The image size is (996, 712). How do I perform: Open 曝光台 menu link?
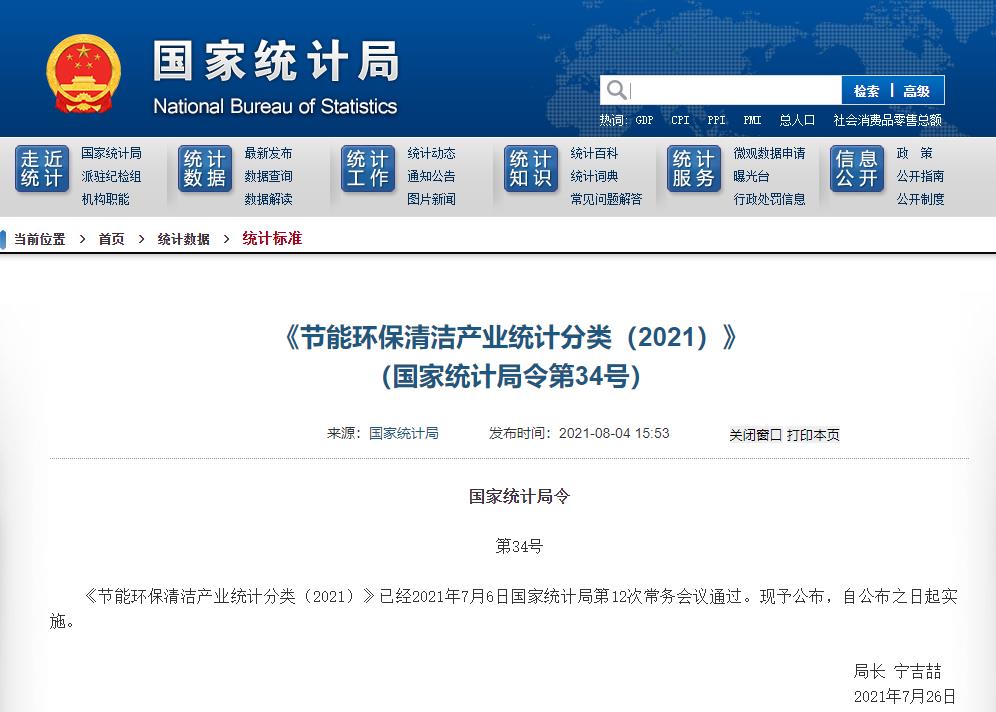tap(751, 176)
